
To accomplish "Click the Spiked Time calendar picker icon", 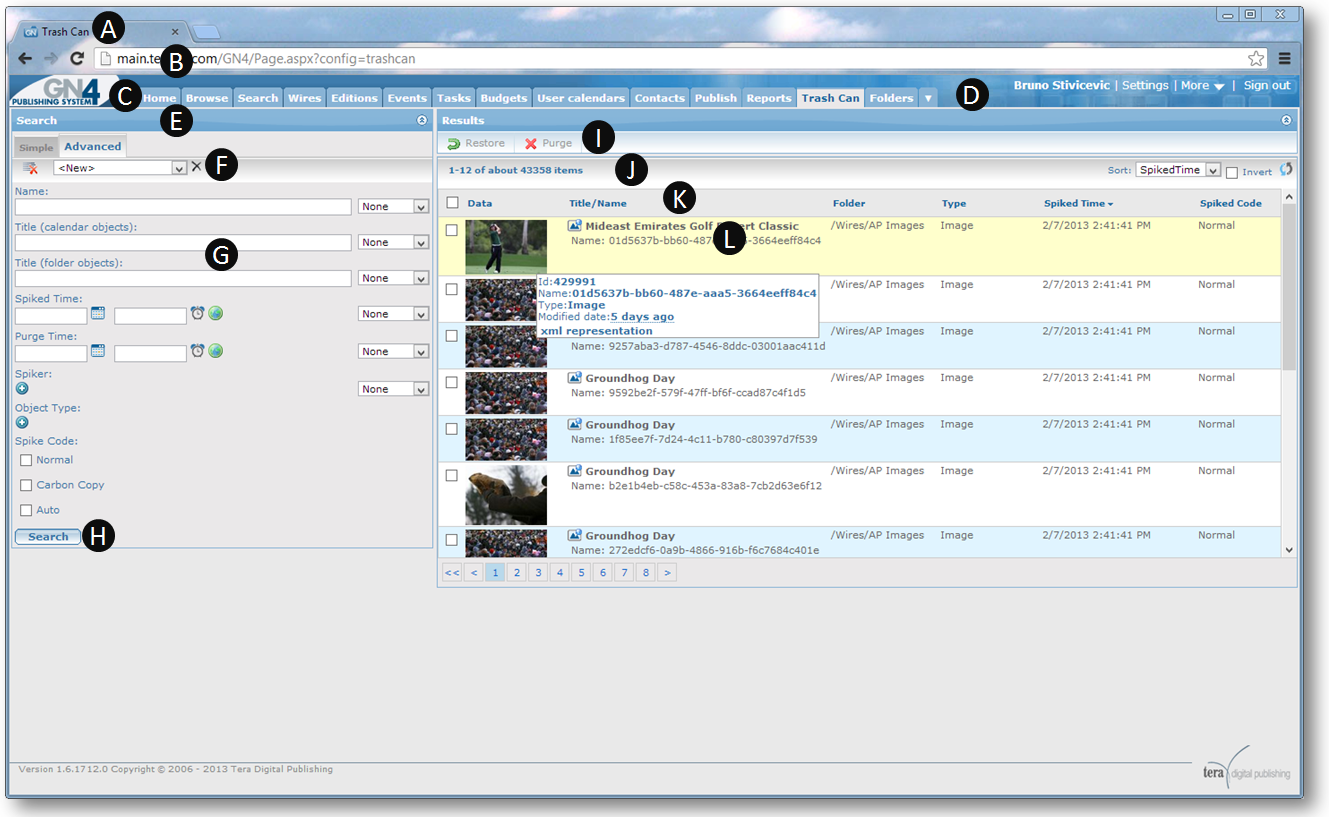I will (x=98, y=313).
